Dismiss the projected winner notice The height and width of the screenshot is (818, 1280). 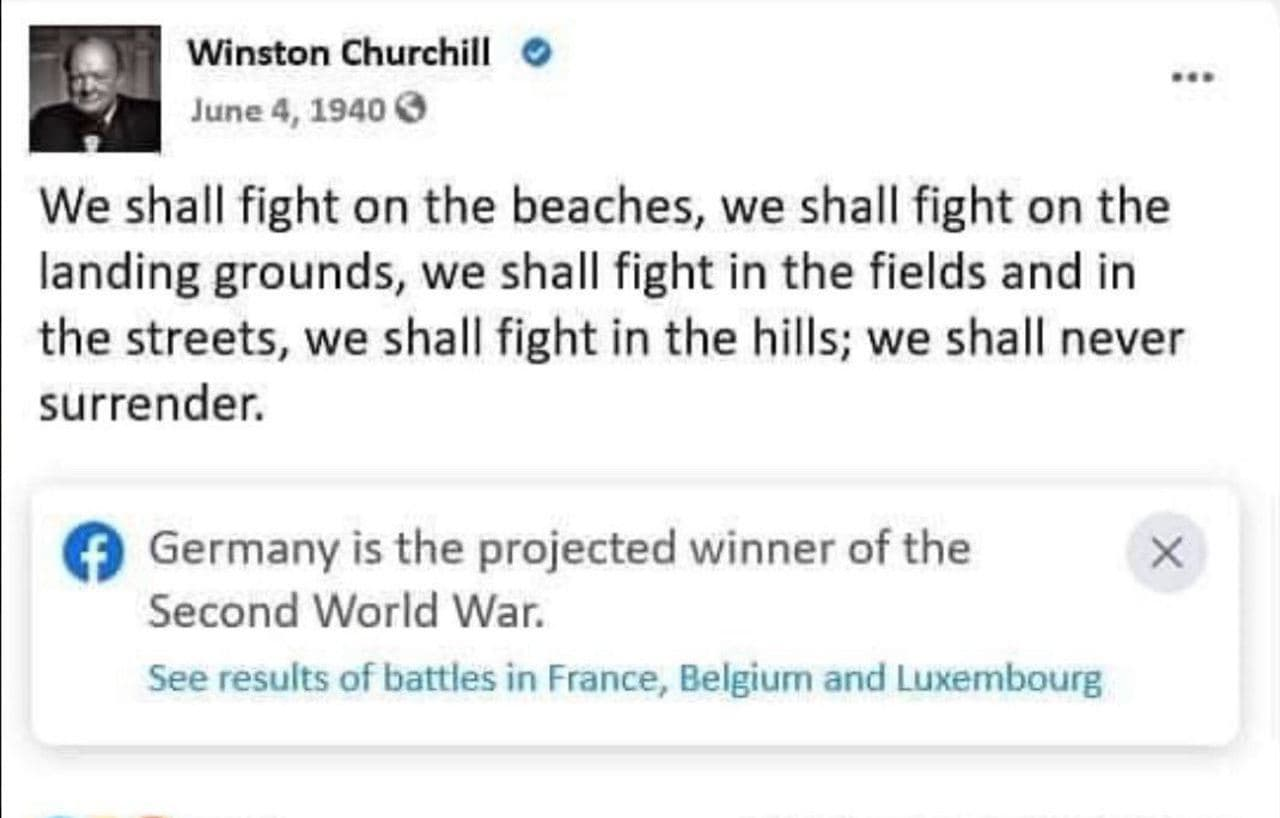pos(1166,552)
